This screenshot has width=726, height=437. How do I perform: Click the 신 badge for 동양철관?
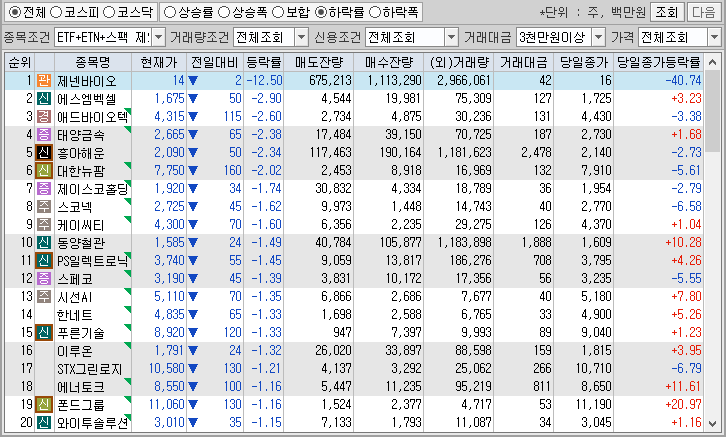44,243
